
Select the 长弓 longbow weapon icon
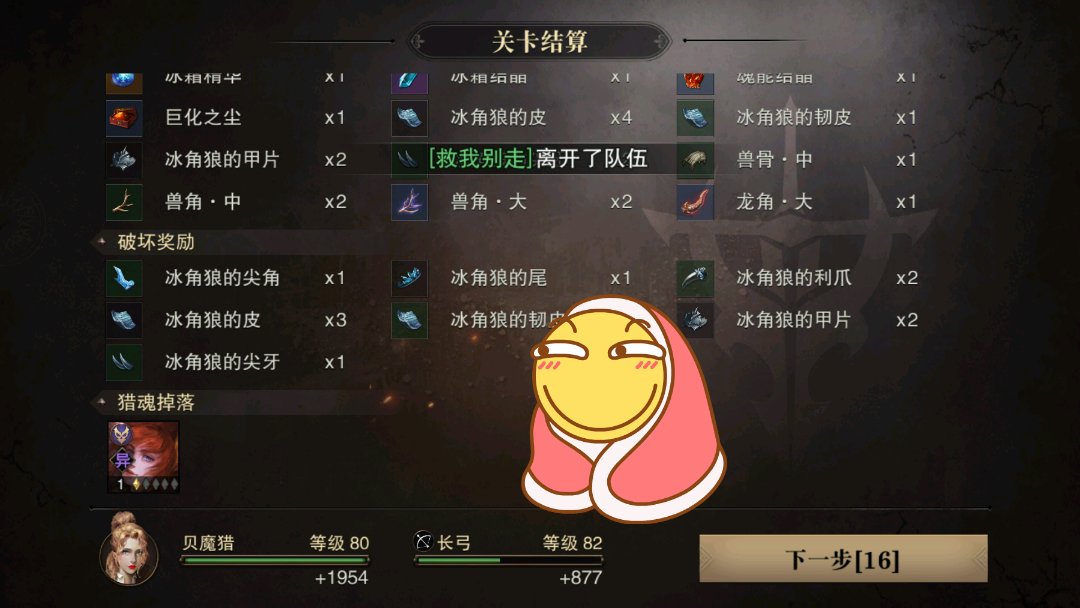point(423,541)
